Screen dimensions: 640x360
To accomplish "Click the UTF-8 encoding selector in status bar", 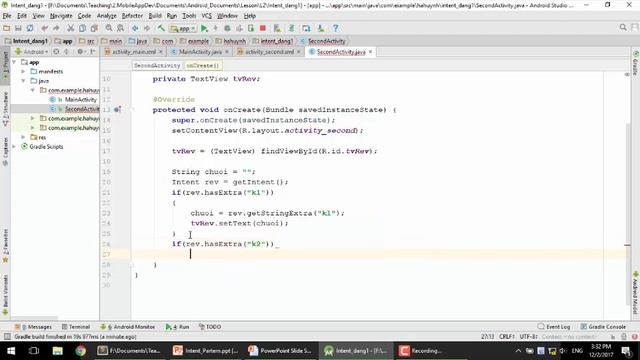I will tap(528, 337).
